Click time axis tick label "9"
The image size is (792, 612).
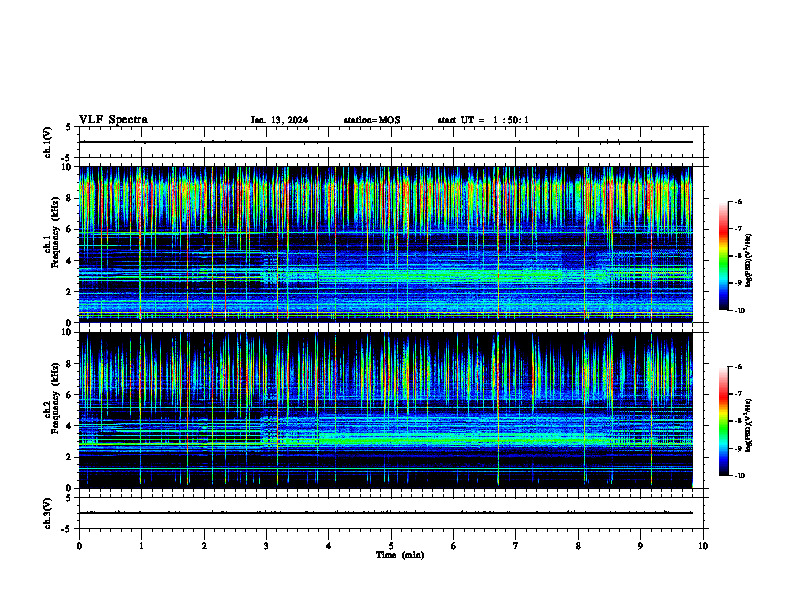640,546
